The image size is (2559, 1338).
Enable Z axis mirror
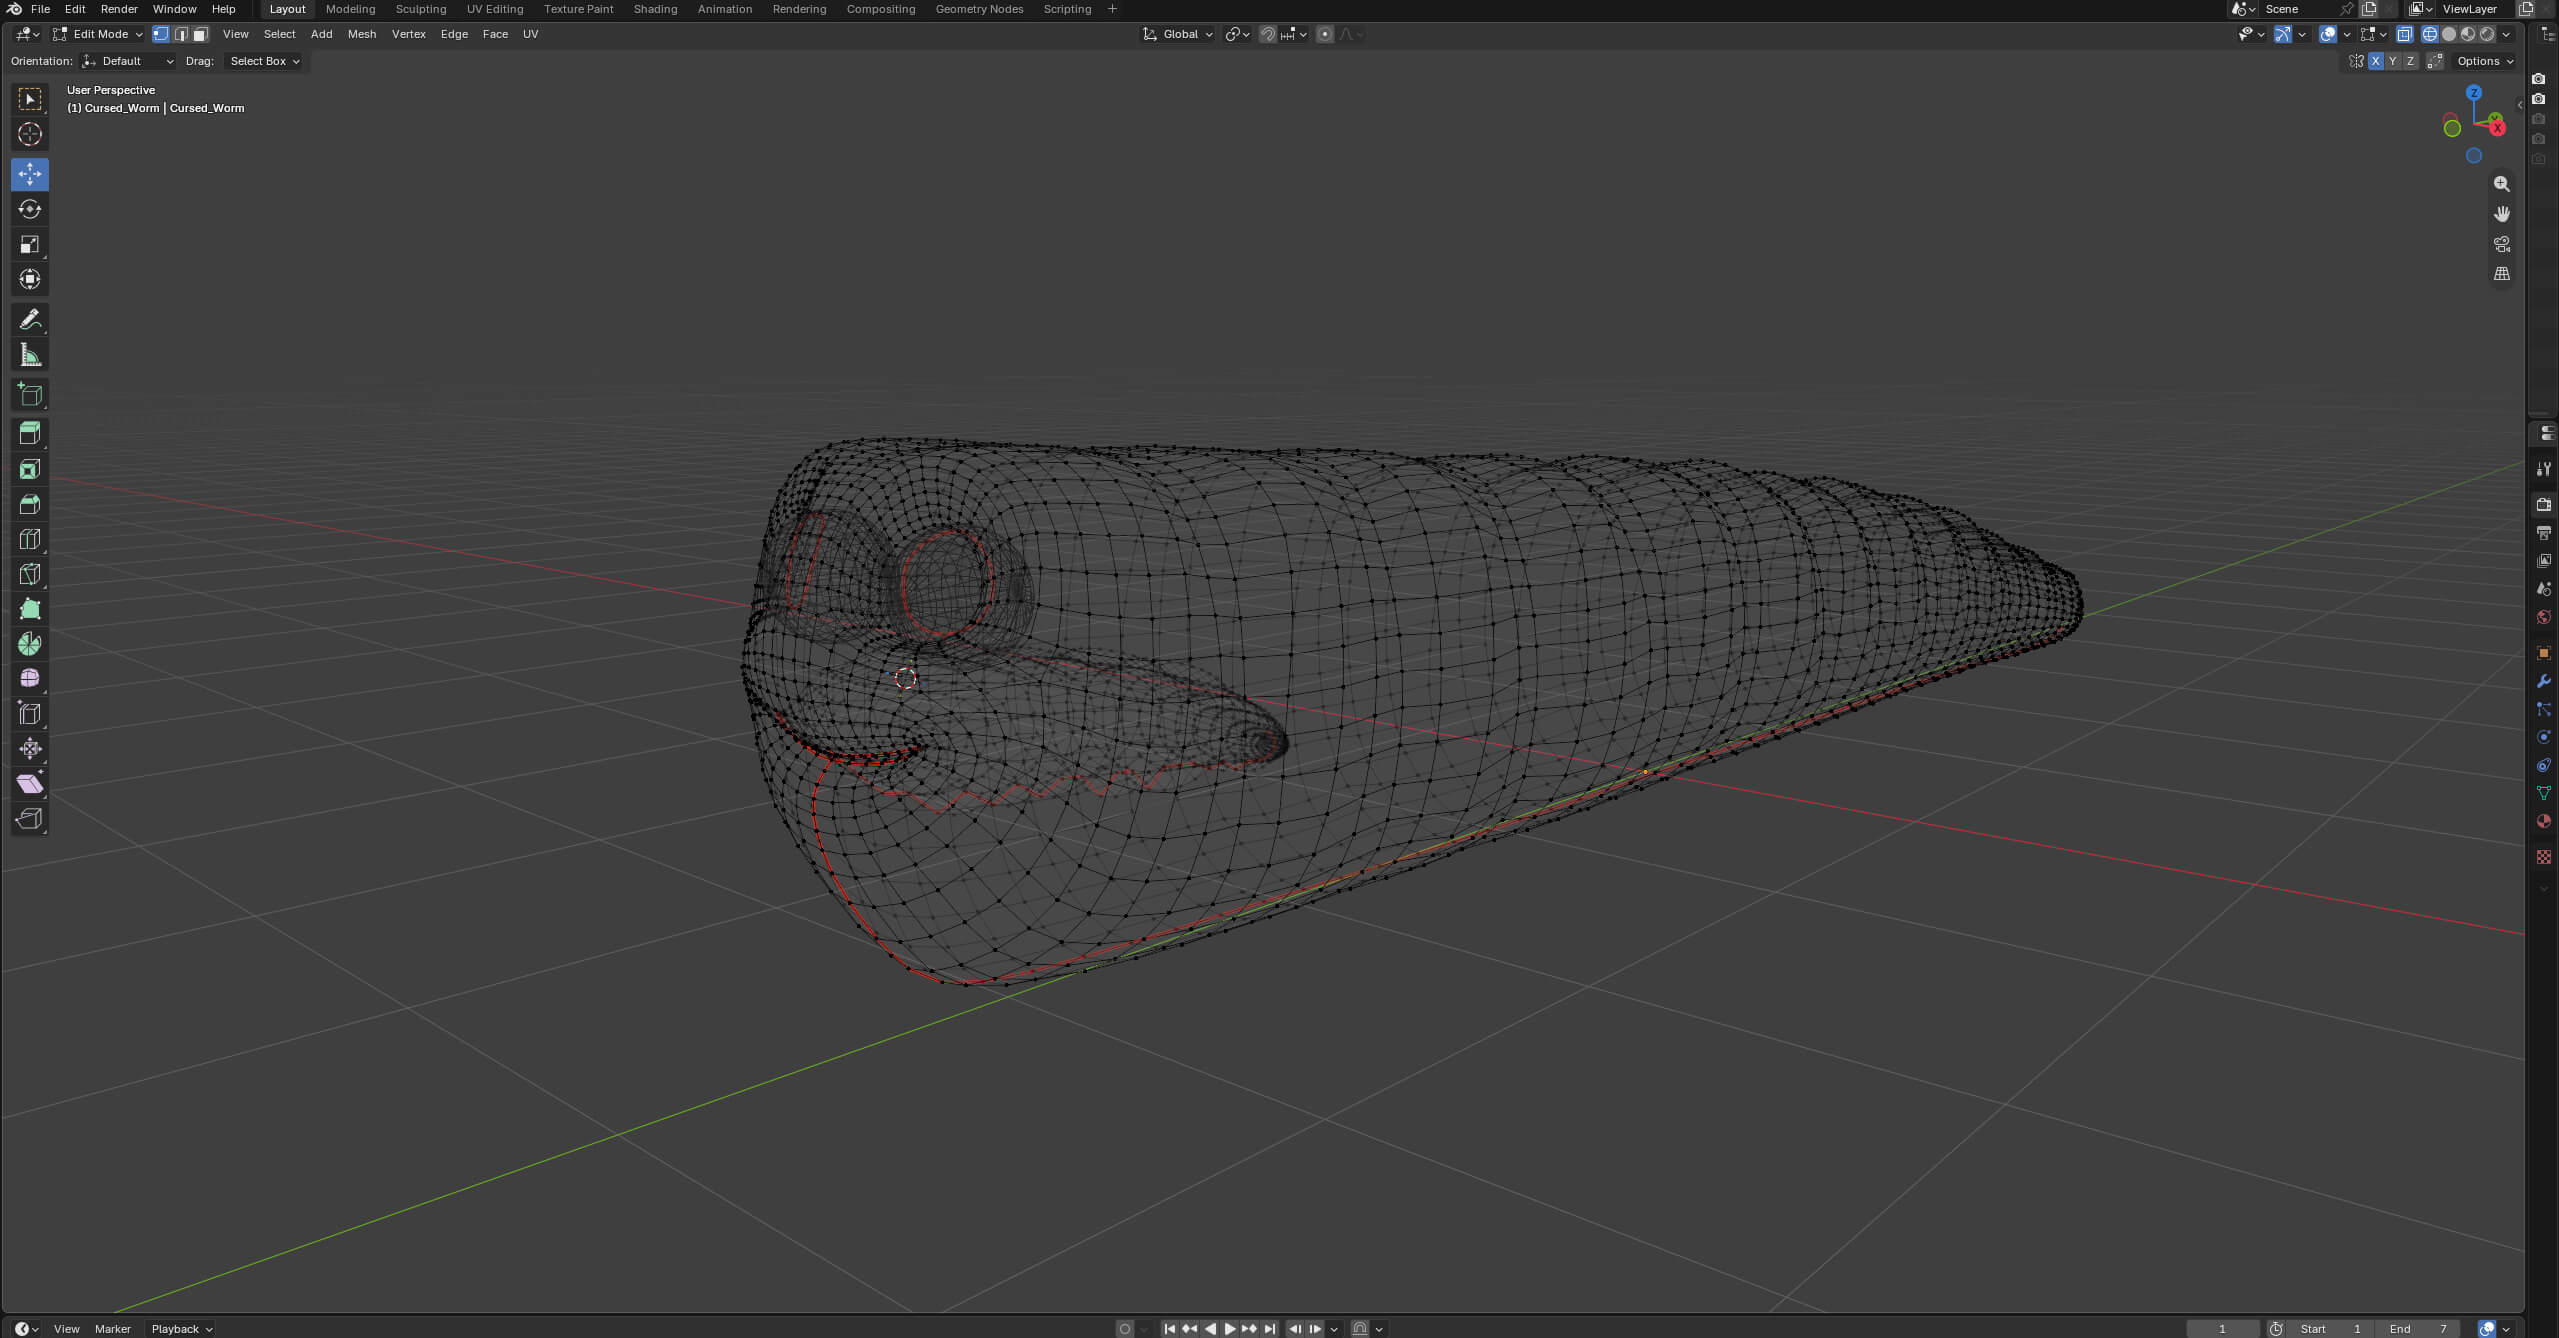[2410, 61]
